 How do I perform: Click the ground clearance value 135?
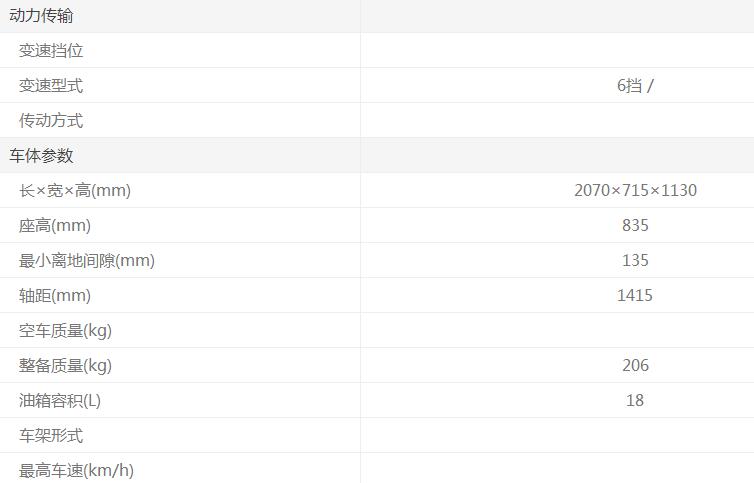pos(635,261)
